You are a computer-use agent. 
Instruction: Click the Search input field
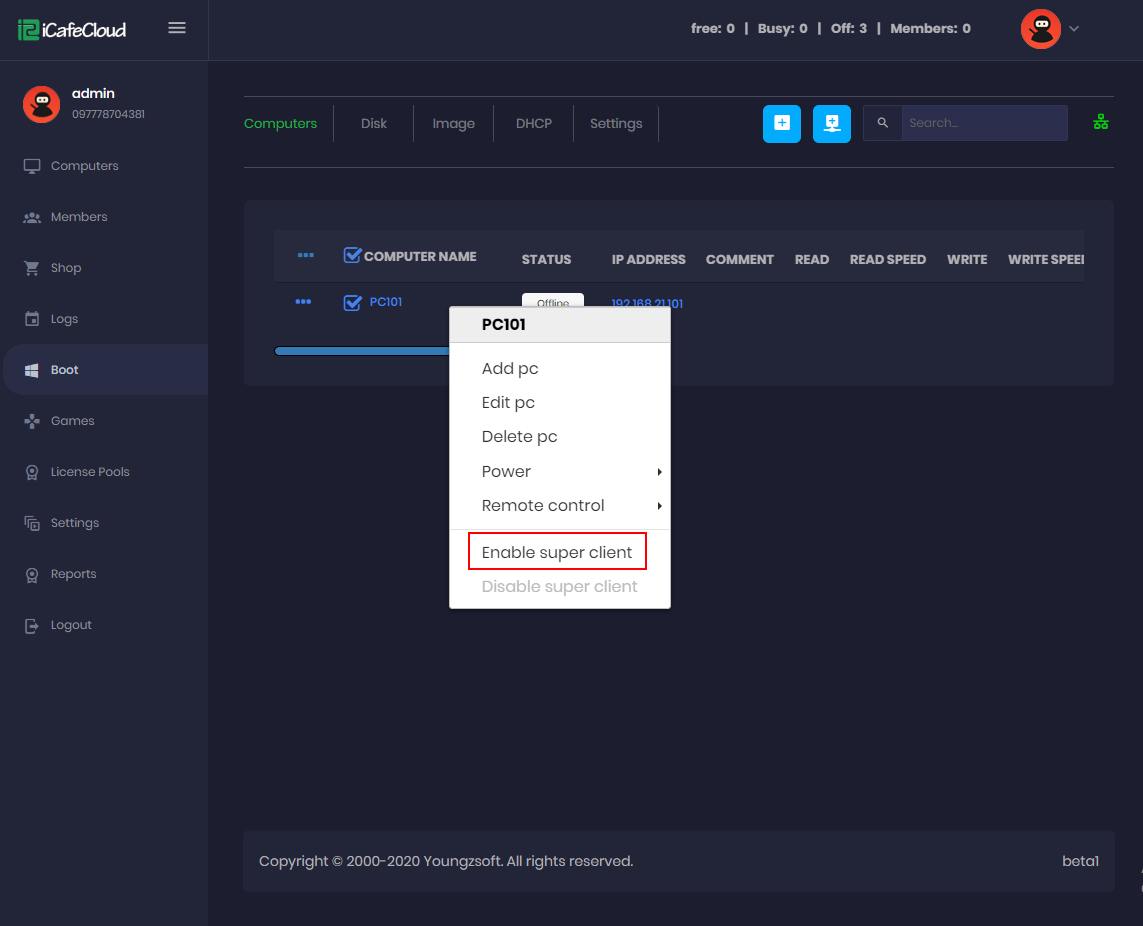983,123
